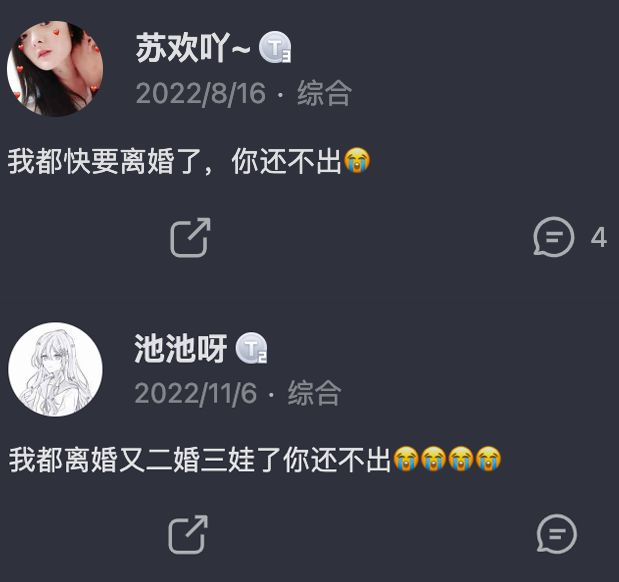Share 苏欢吖~'s comment
The image size is (619, 582).
coord(190,237)
